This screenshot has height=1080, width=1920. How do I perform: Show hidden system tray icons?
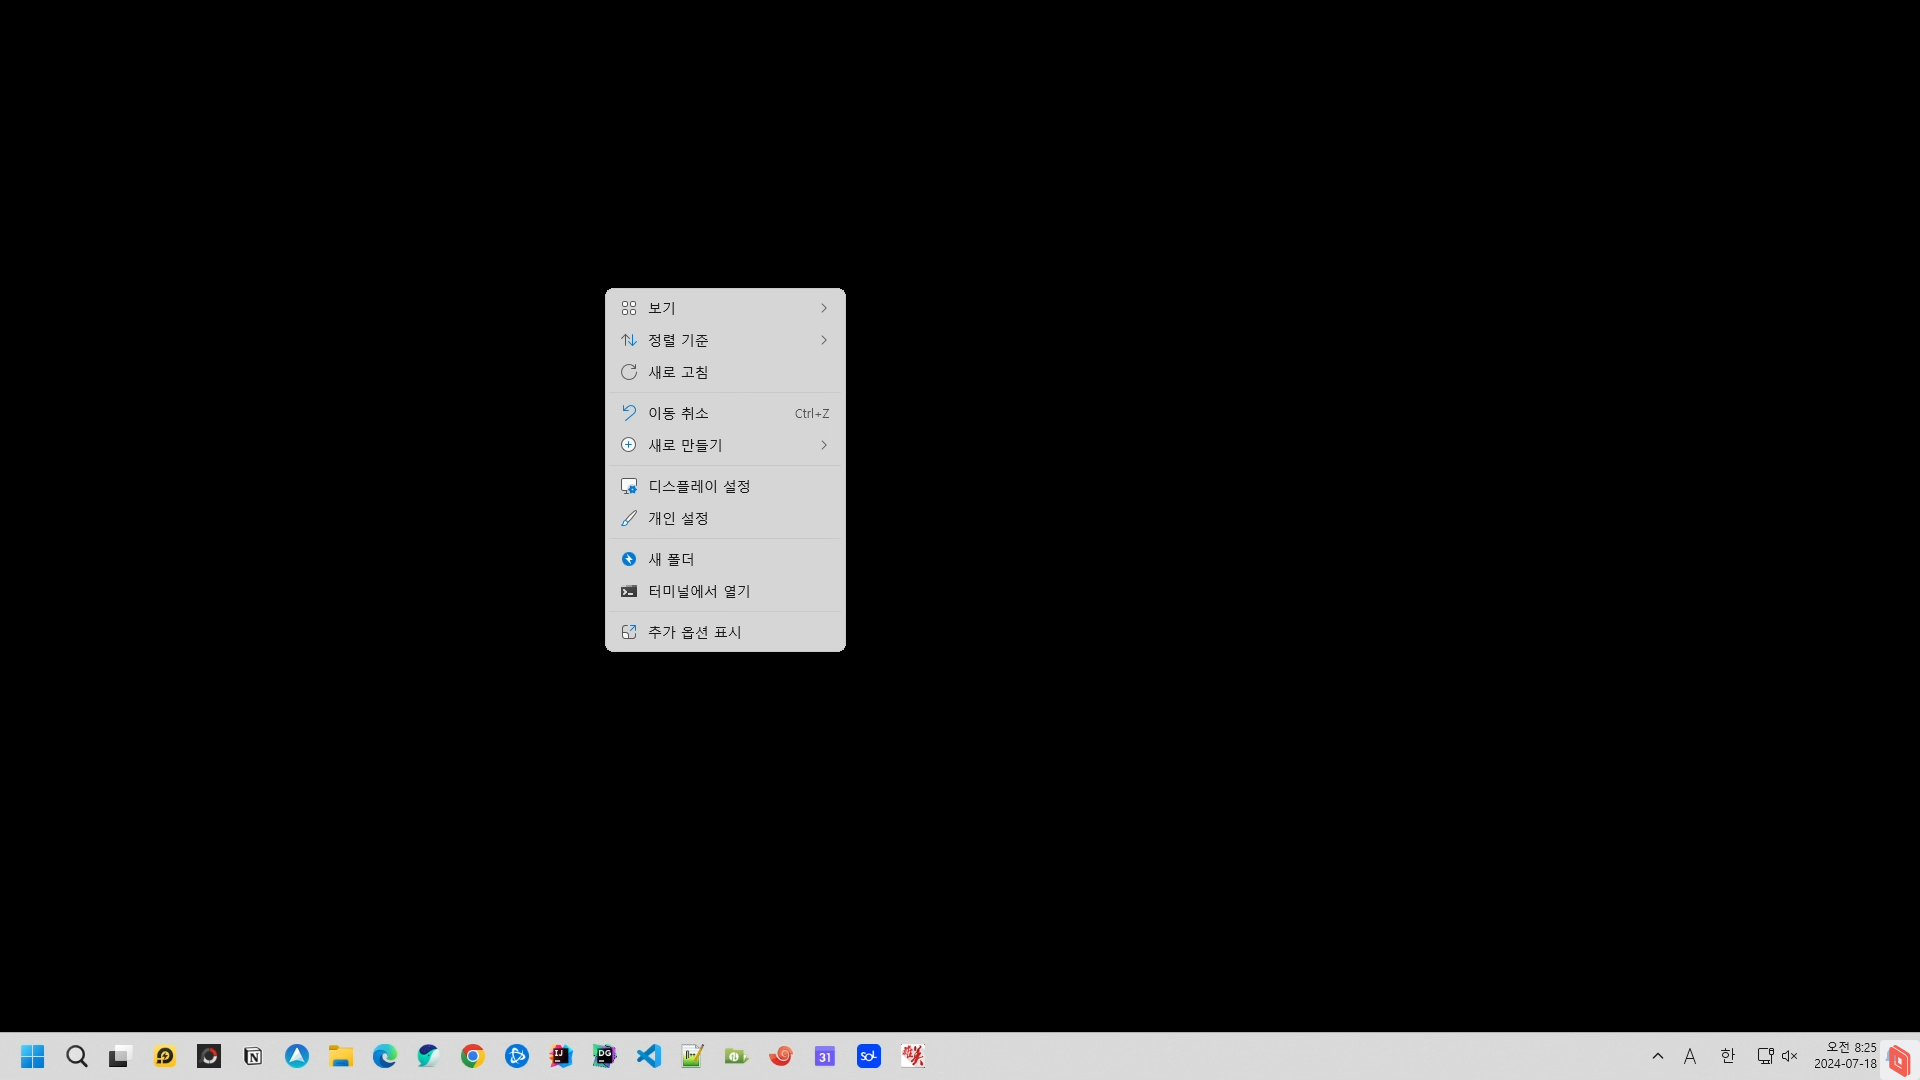tap(1658, 1056)
